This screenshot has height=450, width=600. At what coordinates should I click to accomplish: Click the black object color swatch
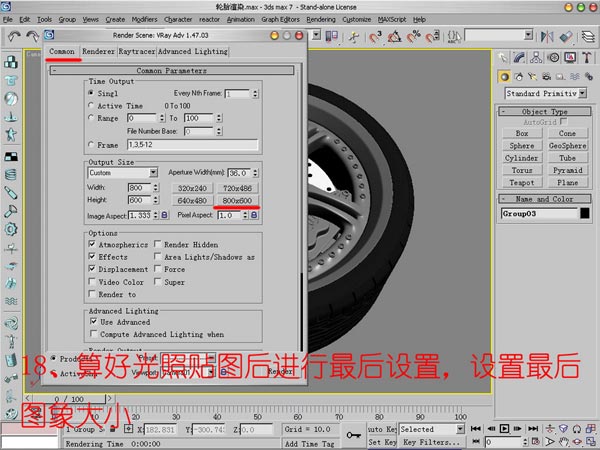pyautogui.click(x=584, y=213)
